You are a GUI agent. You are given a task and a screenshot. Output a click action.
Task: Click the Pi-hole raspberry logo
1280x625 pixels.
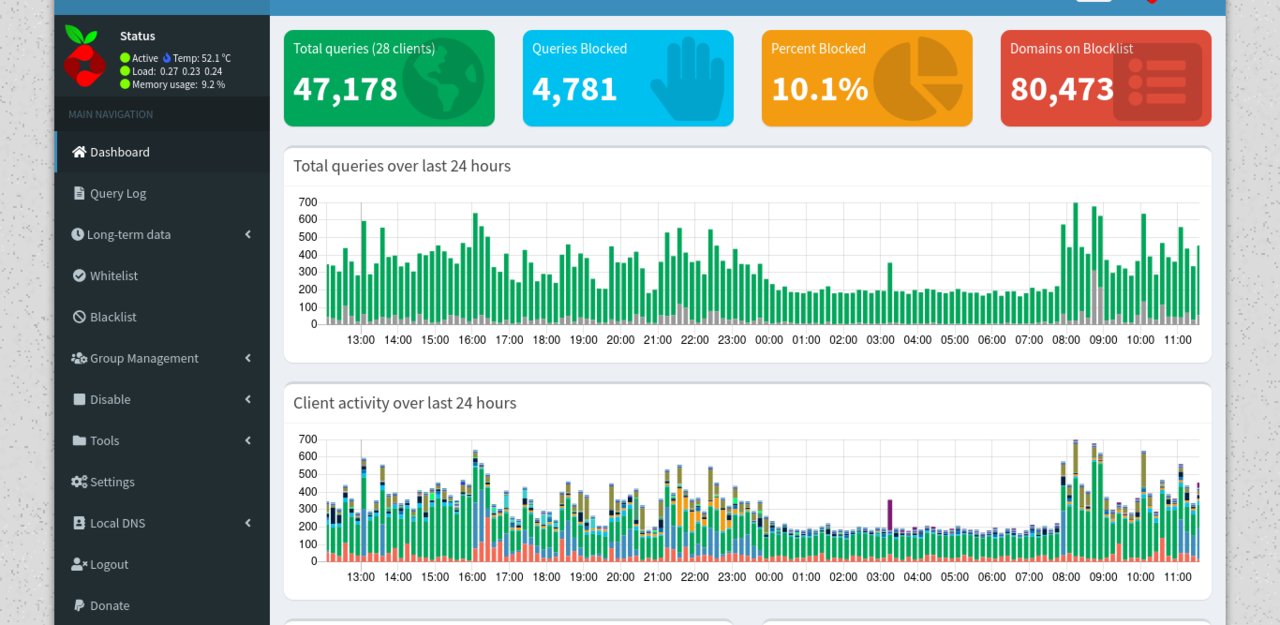(85, 56)
